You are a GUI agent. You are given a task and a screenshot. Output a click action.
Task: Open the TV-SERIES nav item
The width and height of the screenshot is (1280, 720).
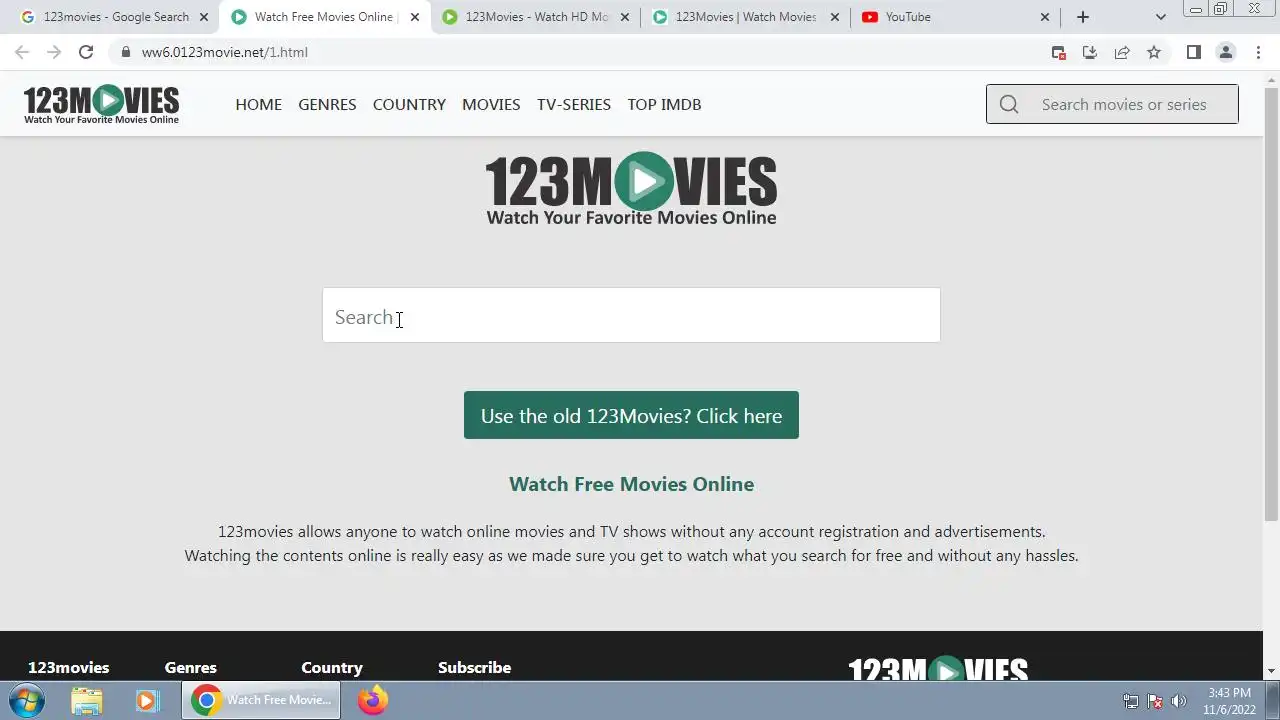(x=574, y=104)
